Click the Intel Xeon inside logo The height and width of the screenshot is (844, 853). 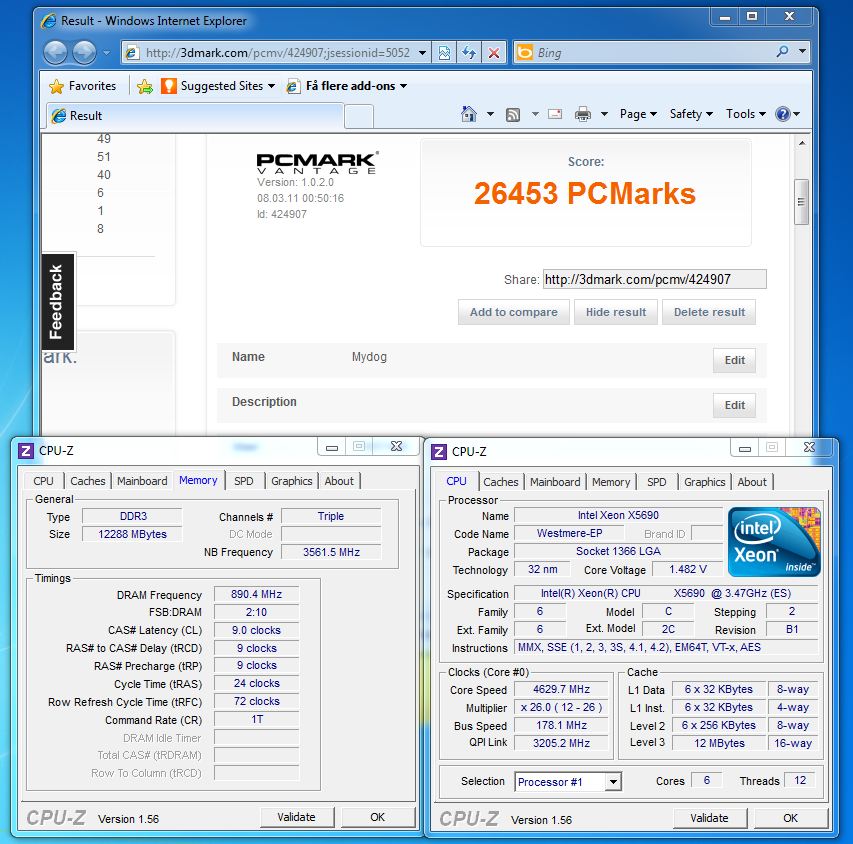774,542
